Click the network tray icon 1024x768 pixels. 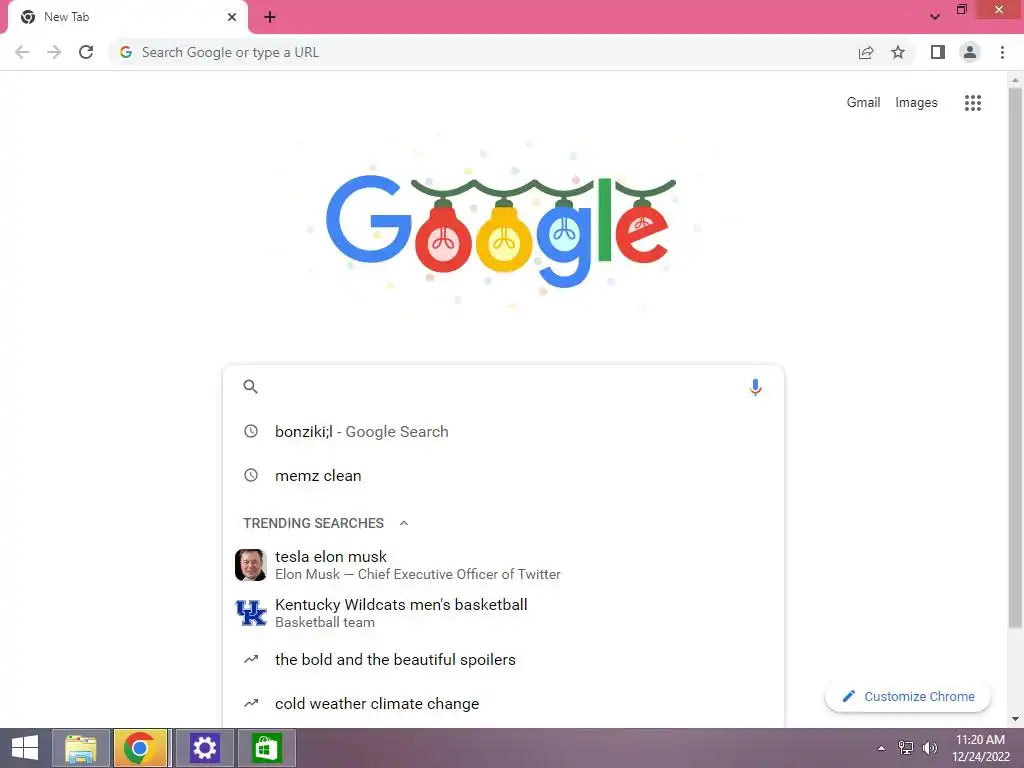click(906, 748)
